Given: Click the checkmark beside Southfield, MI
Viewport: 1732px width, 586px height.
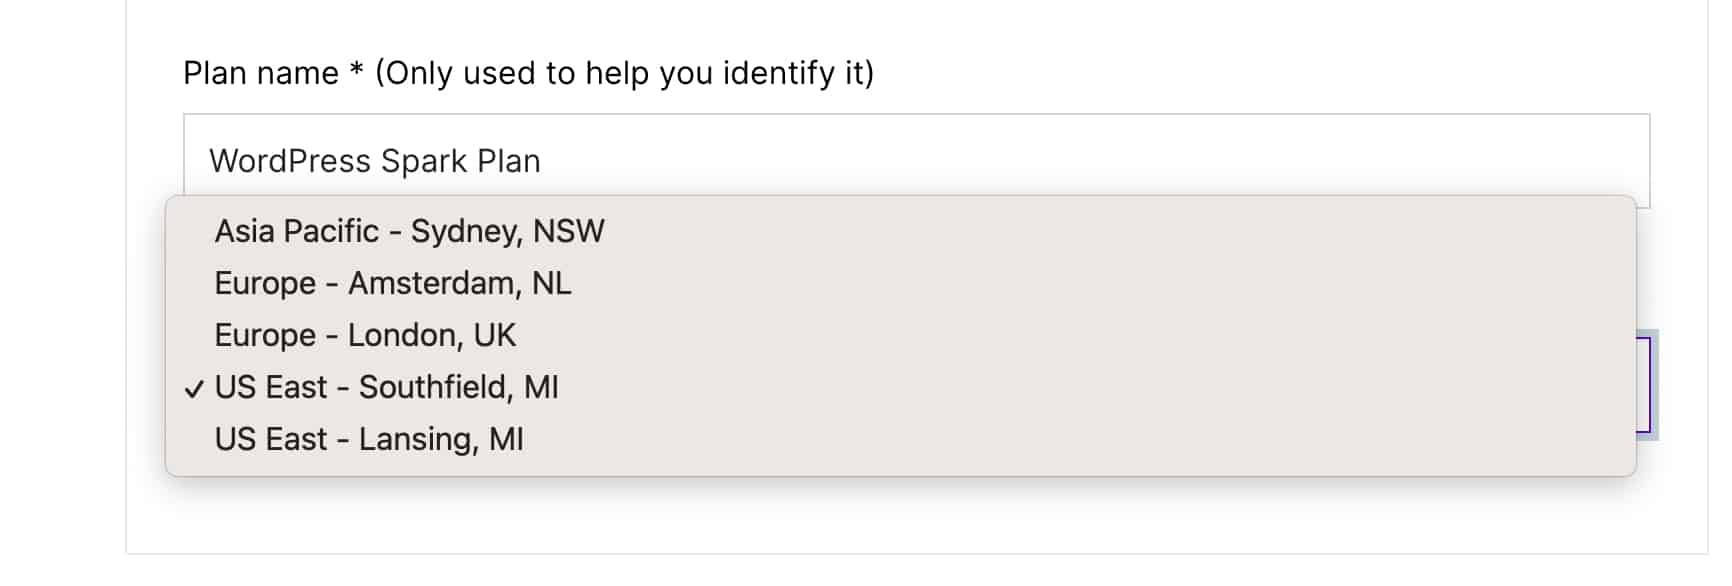Looking at the screenshot, I should tap(194, 389).
